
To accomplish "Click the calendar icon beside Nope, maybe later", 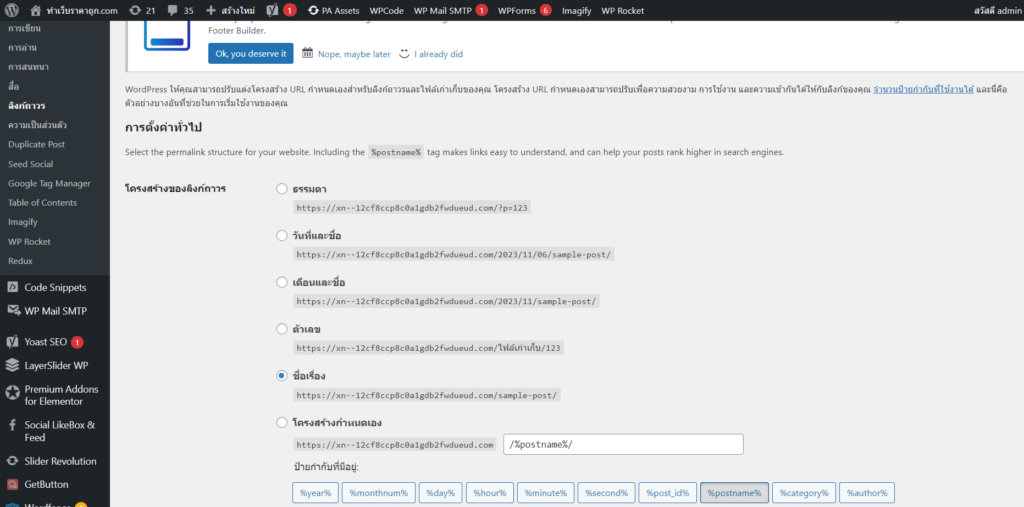I will [x=308, y=54].
